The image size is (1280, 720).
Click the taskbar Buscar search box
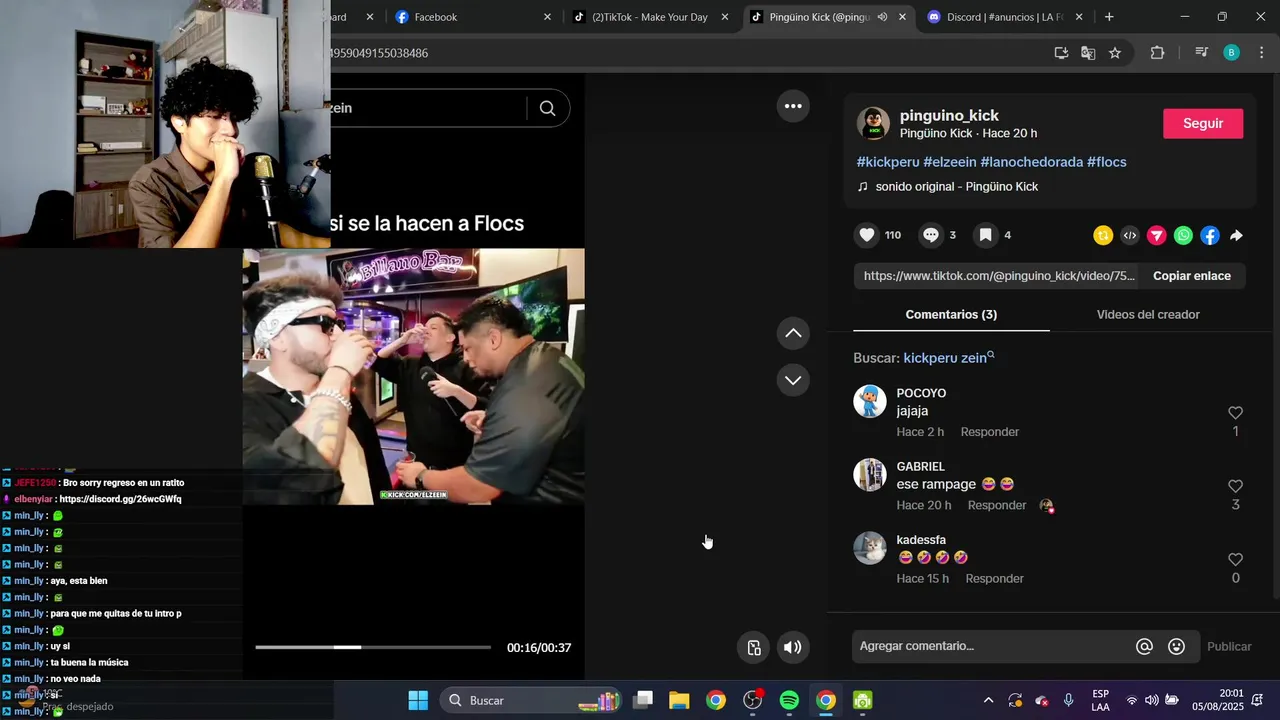532,700
